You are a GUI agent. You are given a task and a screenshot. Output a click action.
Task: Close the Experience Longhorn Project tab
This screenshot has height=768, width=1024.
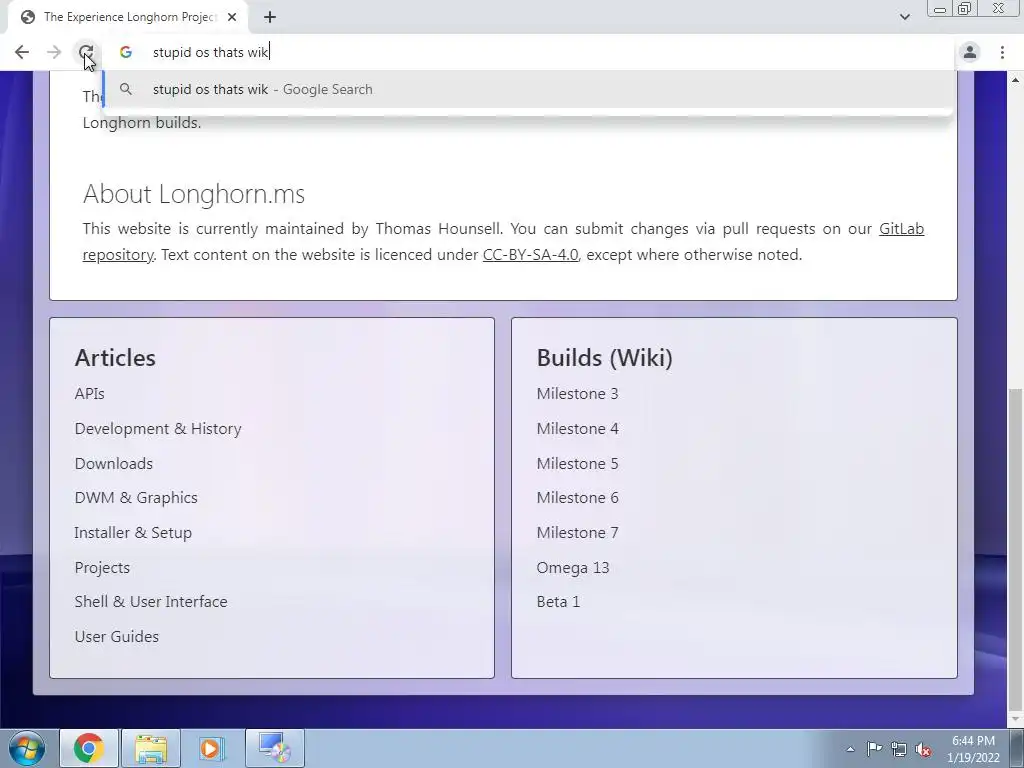tap(232, 18)
